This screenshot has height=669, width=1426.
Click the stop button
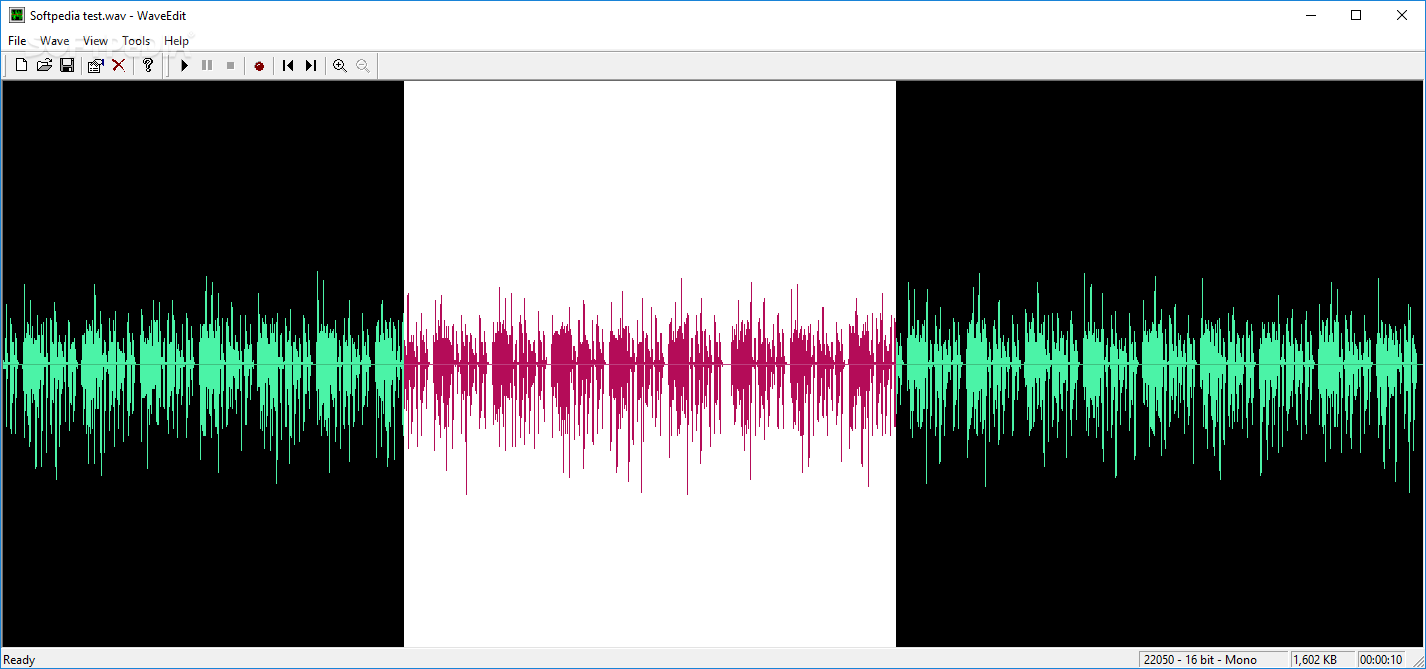click(230, 65)
